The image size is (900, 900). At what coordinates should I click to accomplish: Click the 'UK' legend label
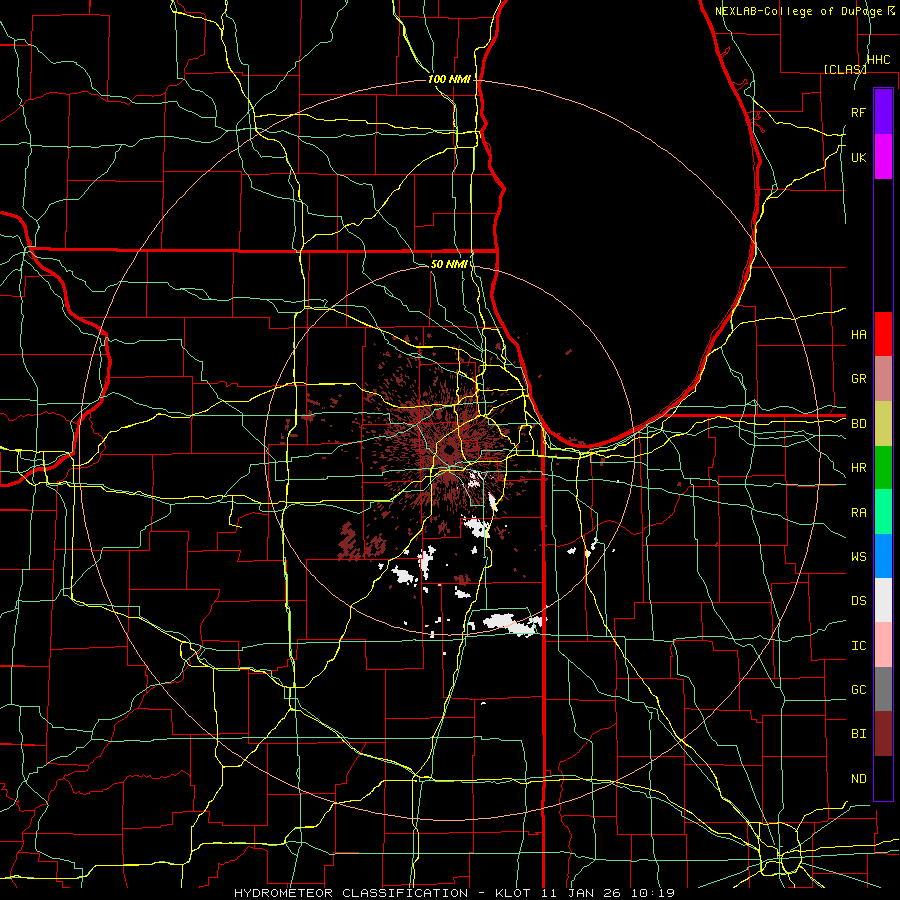tap(858, 157)
